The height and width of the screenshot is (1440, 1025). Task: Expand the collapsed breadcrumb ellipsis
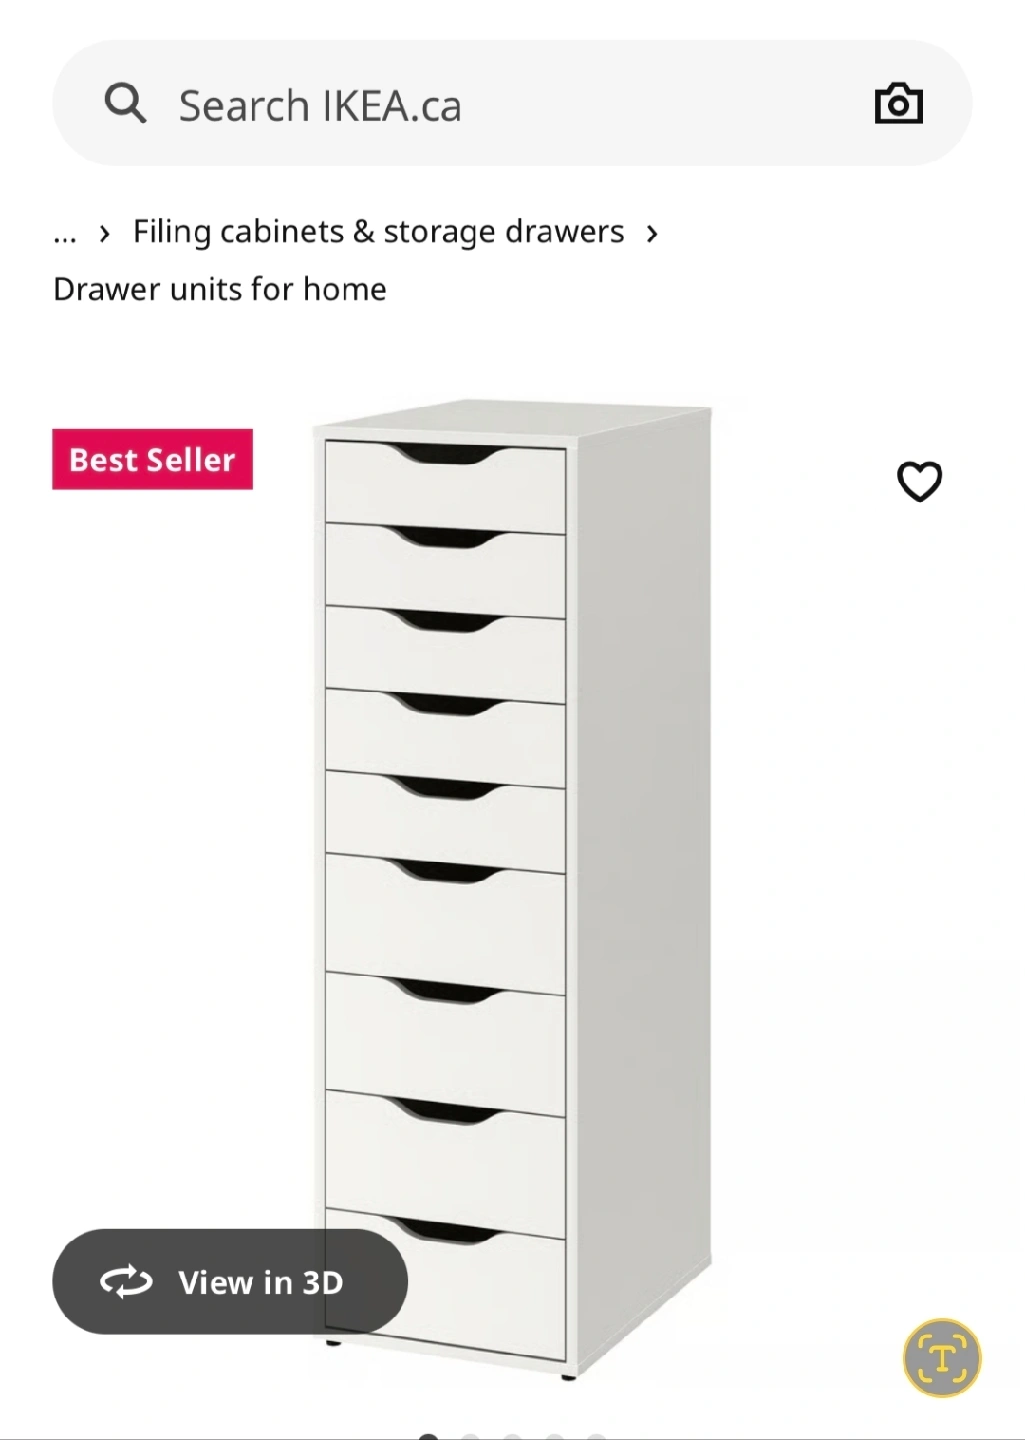tap(65, 233)
